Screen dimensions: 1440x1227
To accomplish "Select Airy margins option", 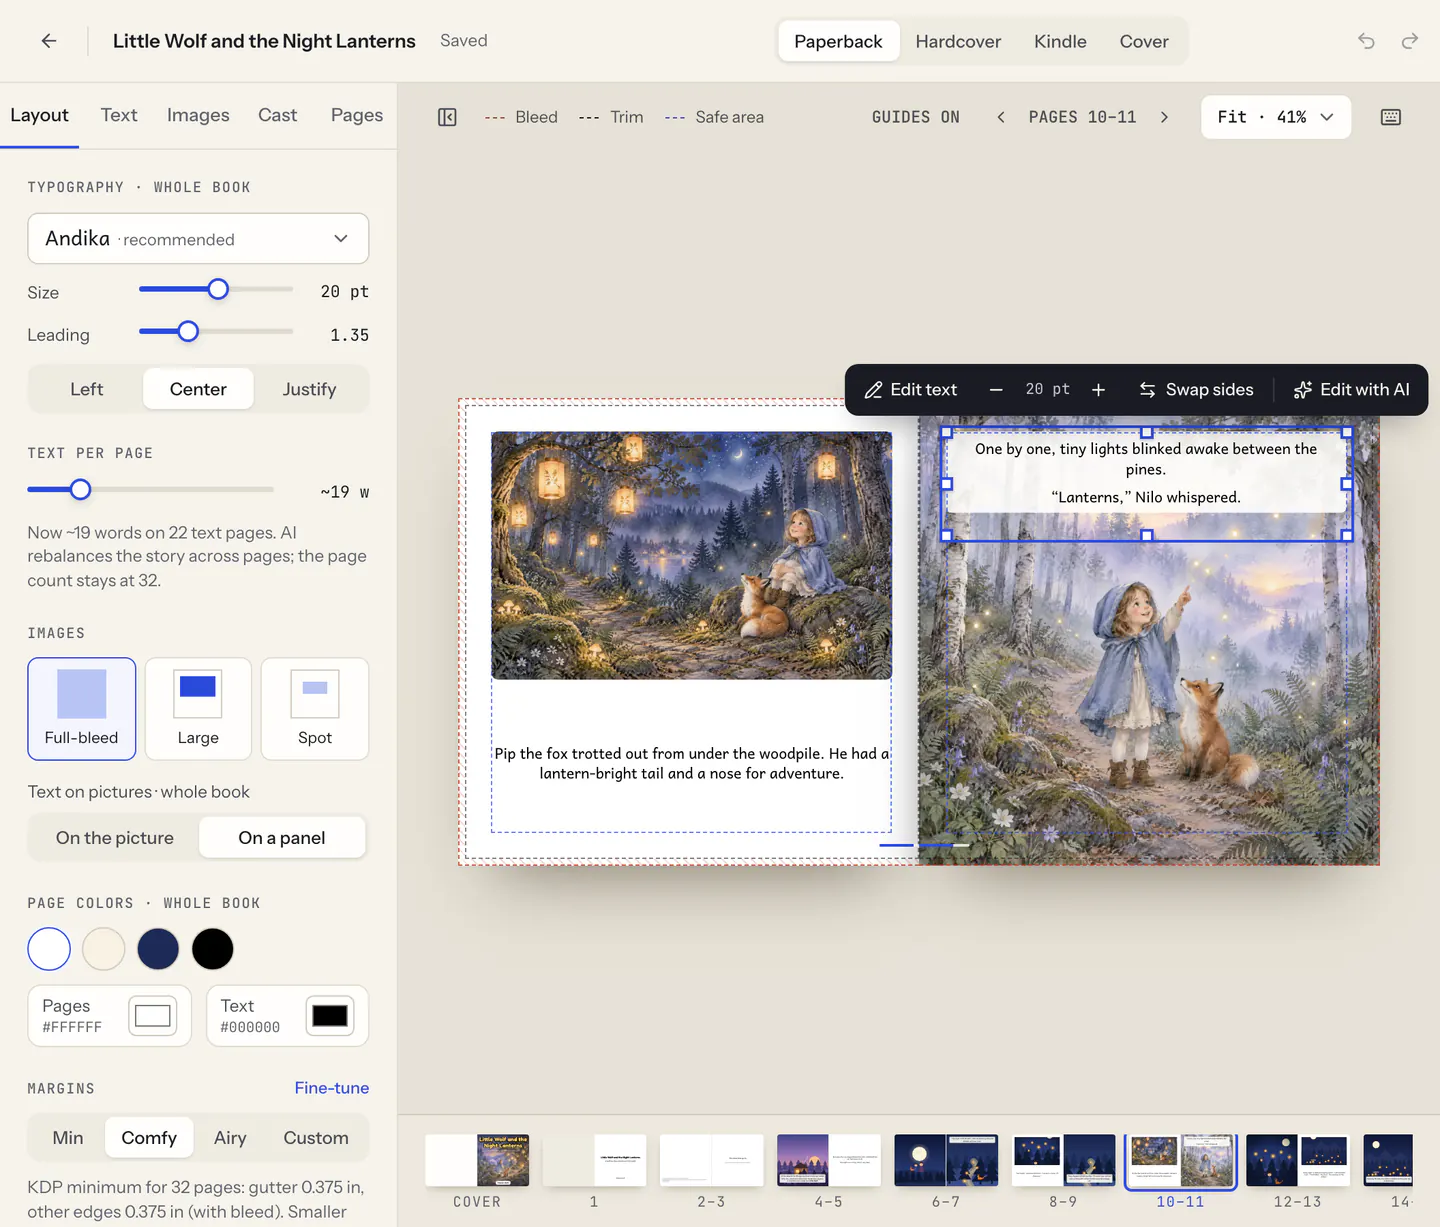I will [230, 1138].
